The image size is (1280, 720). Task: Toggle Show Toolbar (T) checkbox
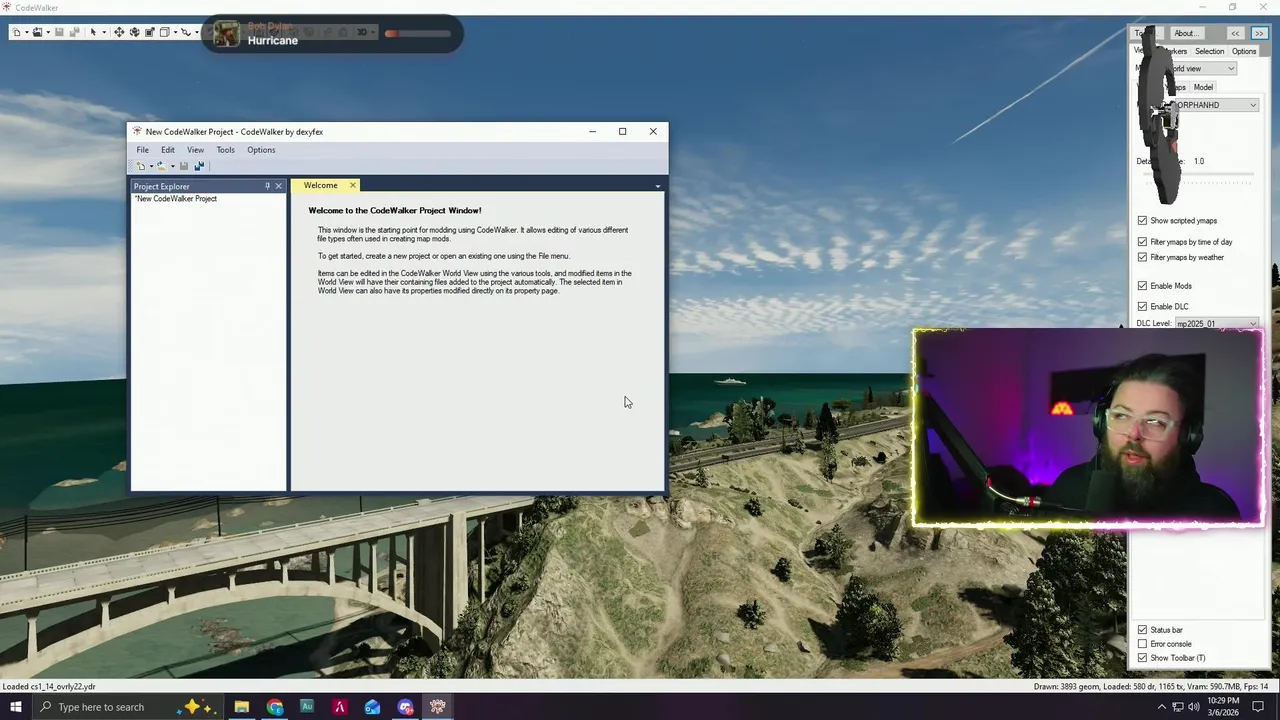coord(1142,657)
